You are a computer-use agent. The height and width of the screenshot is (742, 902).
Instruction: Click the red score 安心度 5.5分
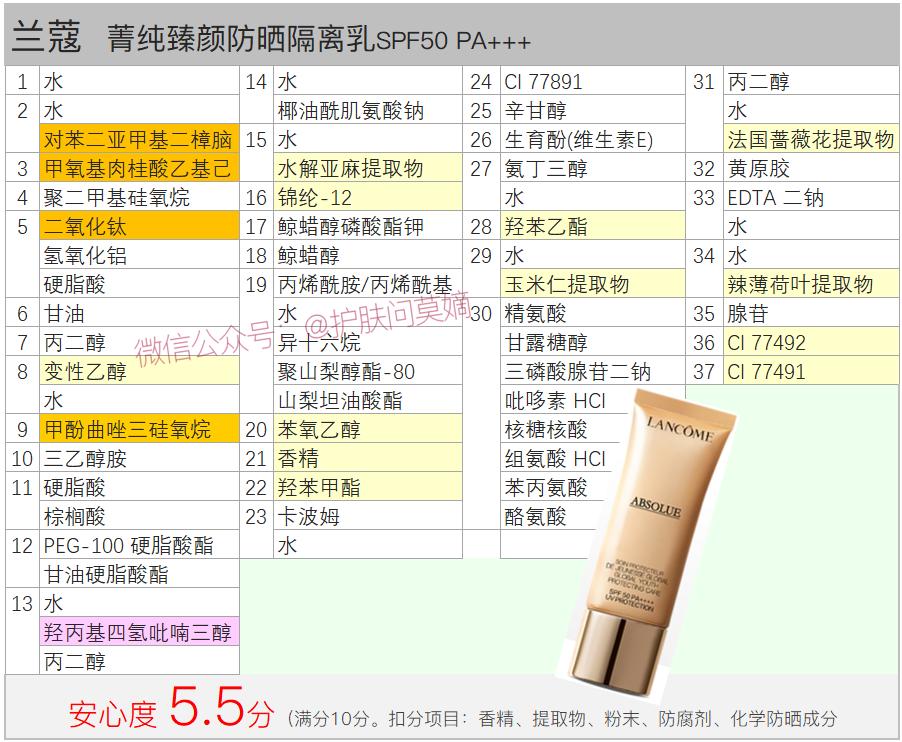click(x=171, y=709)
